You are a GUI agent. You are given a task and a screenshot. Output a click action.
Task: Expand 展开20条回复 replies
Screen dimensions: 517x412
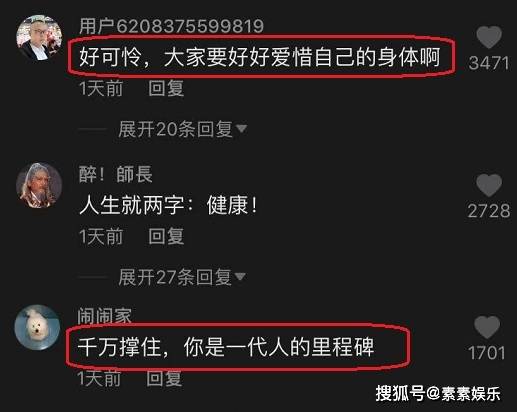pos(175,129)
